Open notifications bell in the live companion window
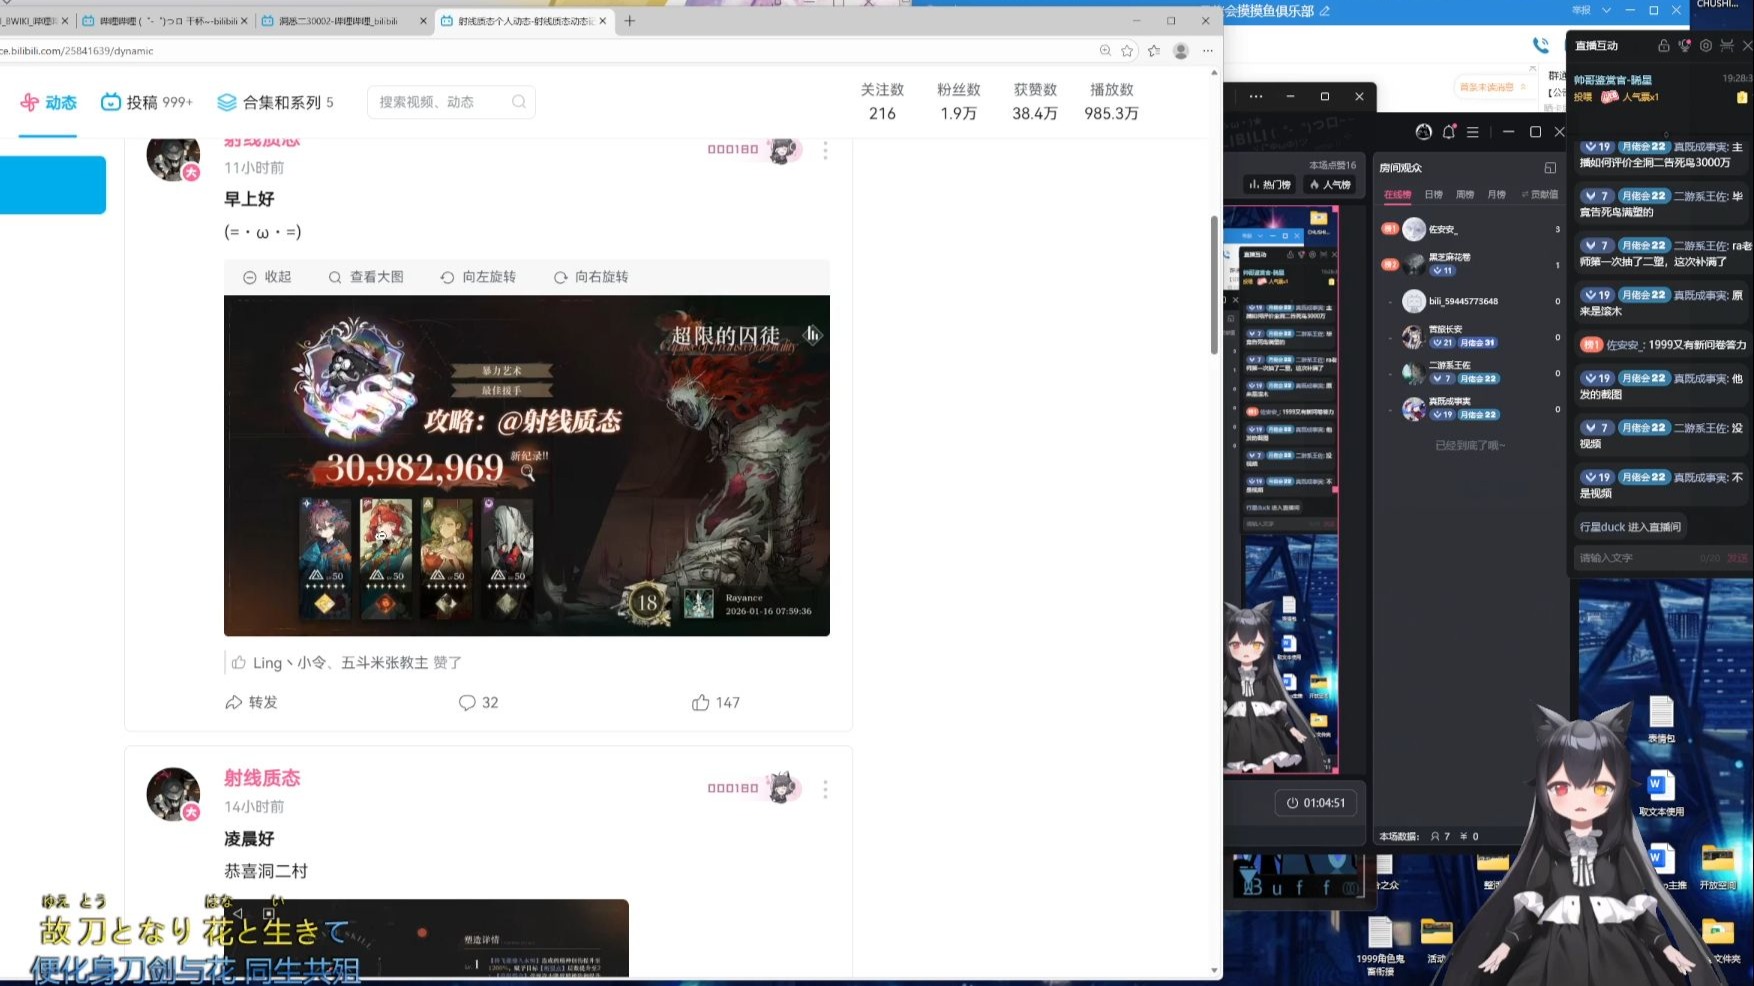The width and height of the screenshot is (1754, 986). 1449,132
